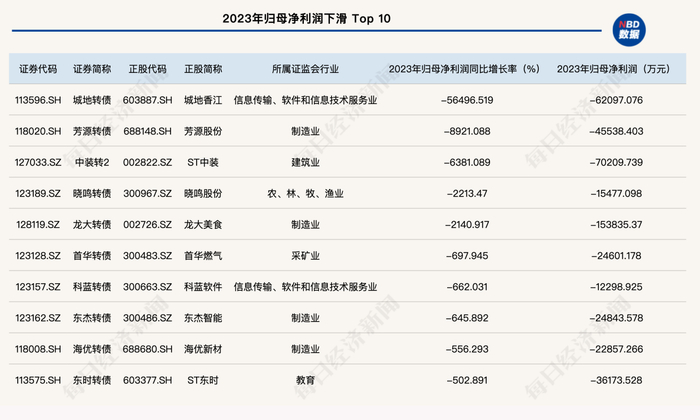Select the cell 龙大美食

[203, 225]
